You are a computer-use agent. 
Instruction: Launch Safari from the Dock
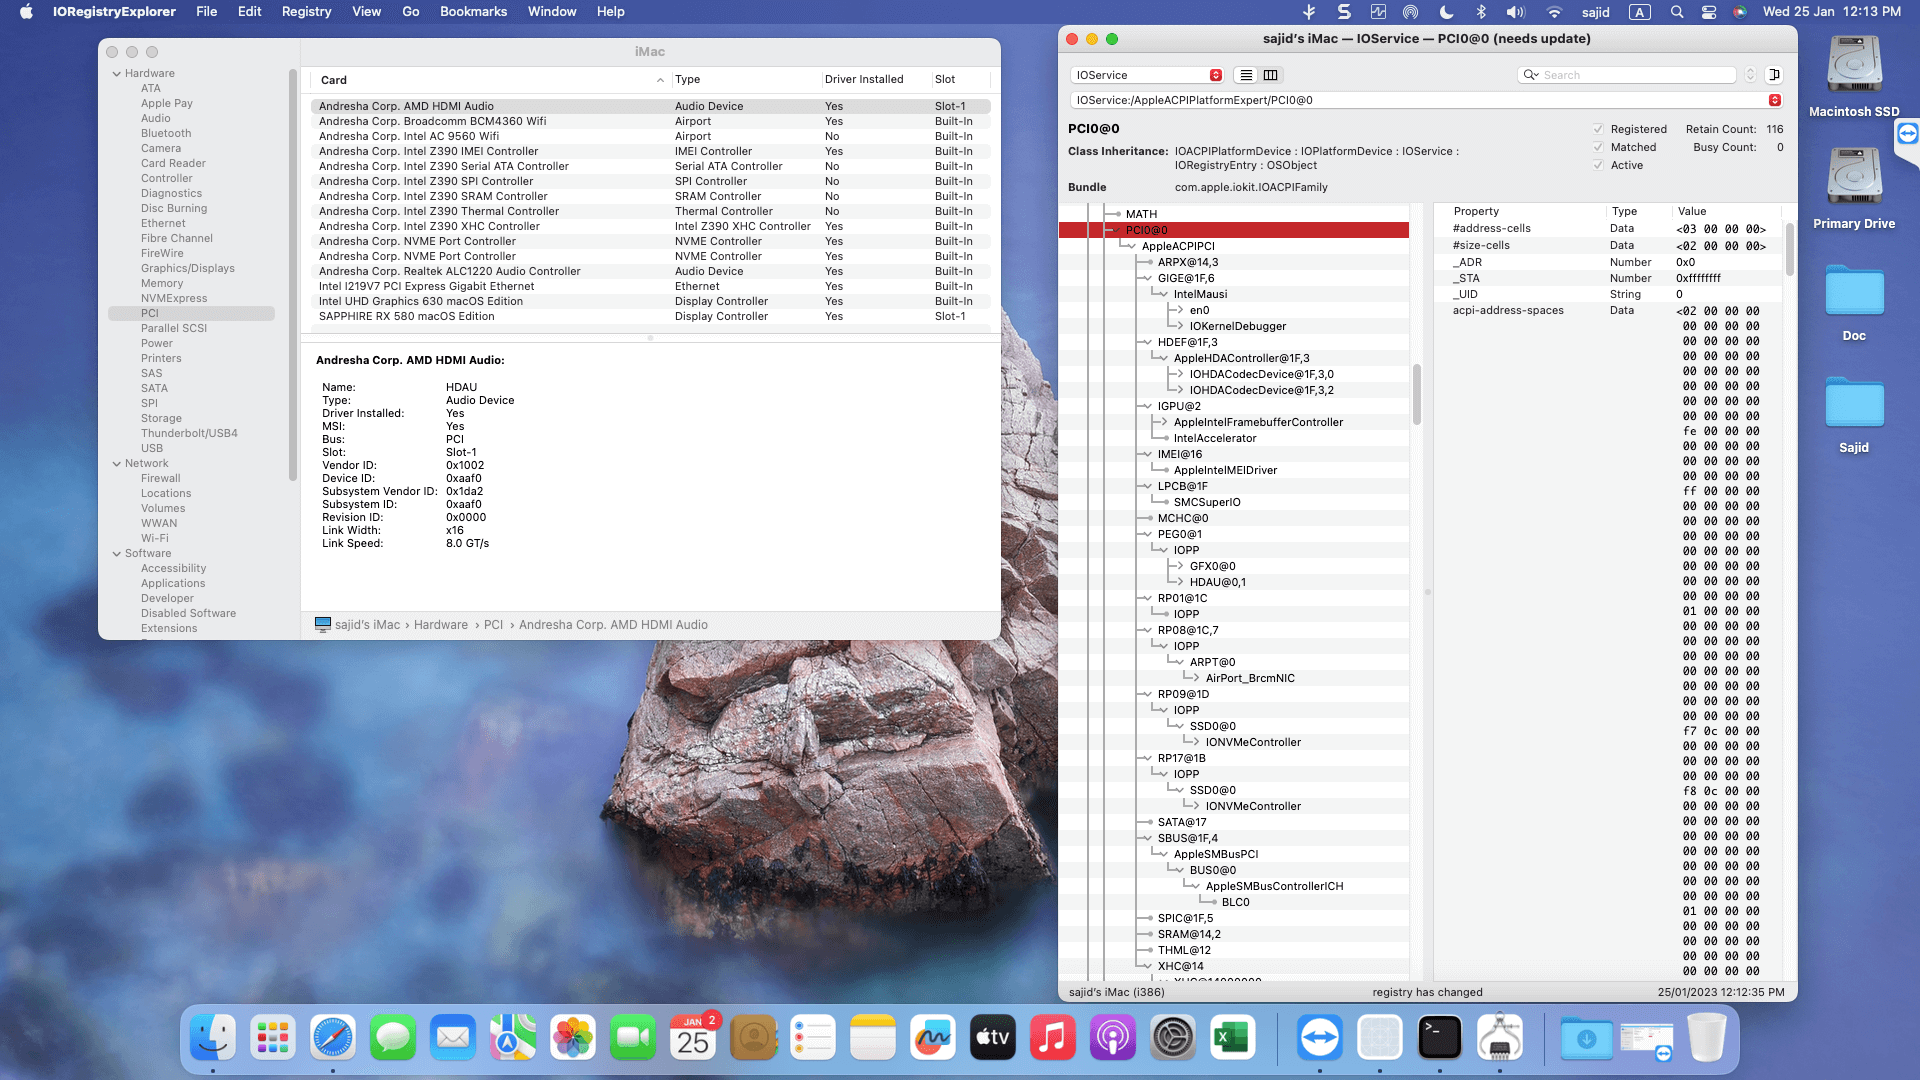click(333, 1038)
